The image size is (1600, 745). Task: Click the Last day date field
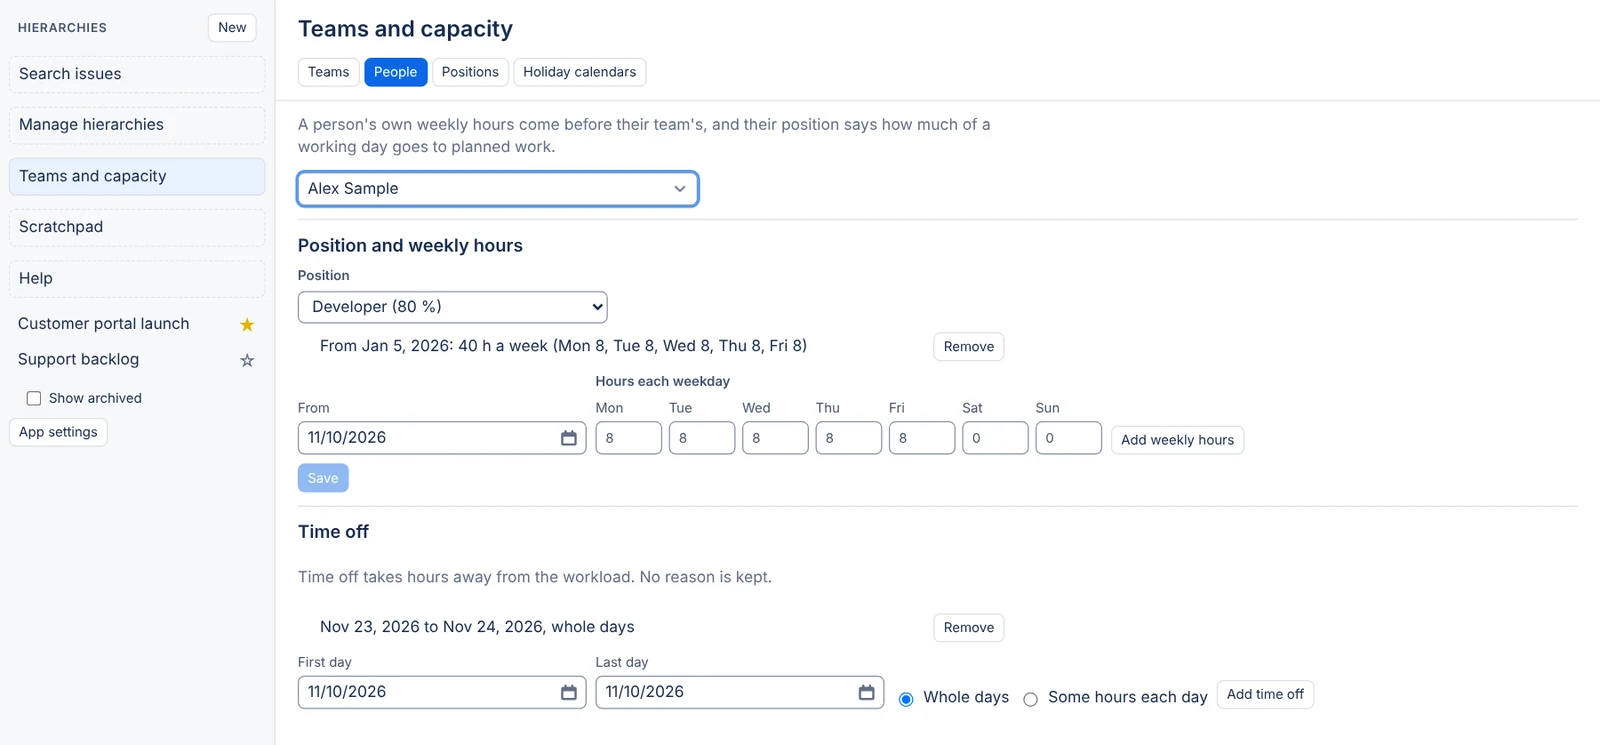coord(740,692)
